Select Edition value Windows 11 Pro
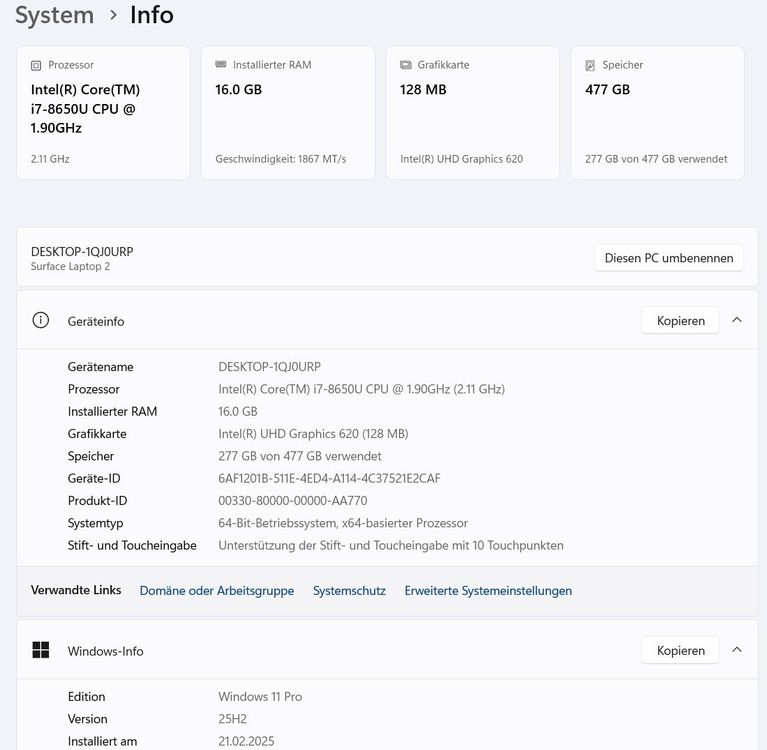The width and height of the screenshot is (767, 750). [x=260, y=696]
